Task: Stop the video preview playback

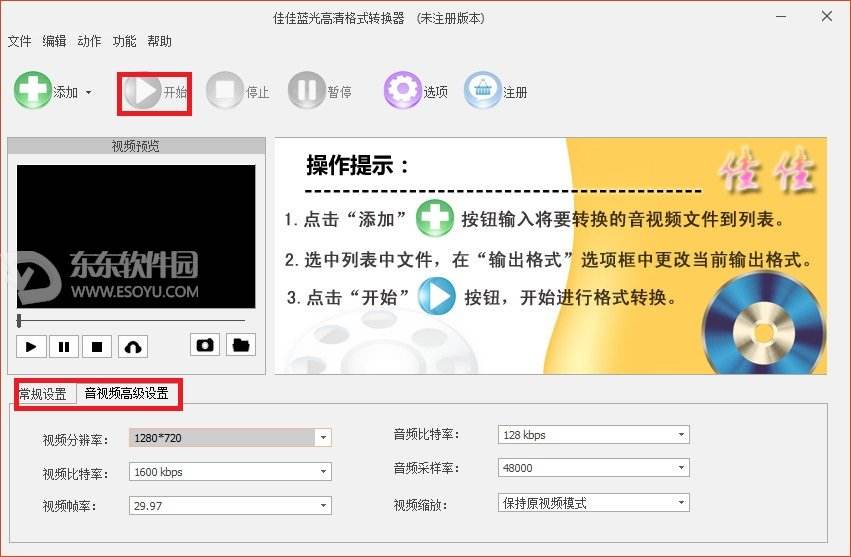Action: (x=97, y=346)
